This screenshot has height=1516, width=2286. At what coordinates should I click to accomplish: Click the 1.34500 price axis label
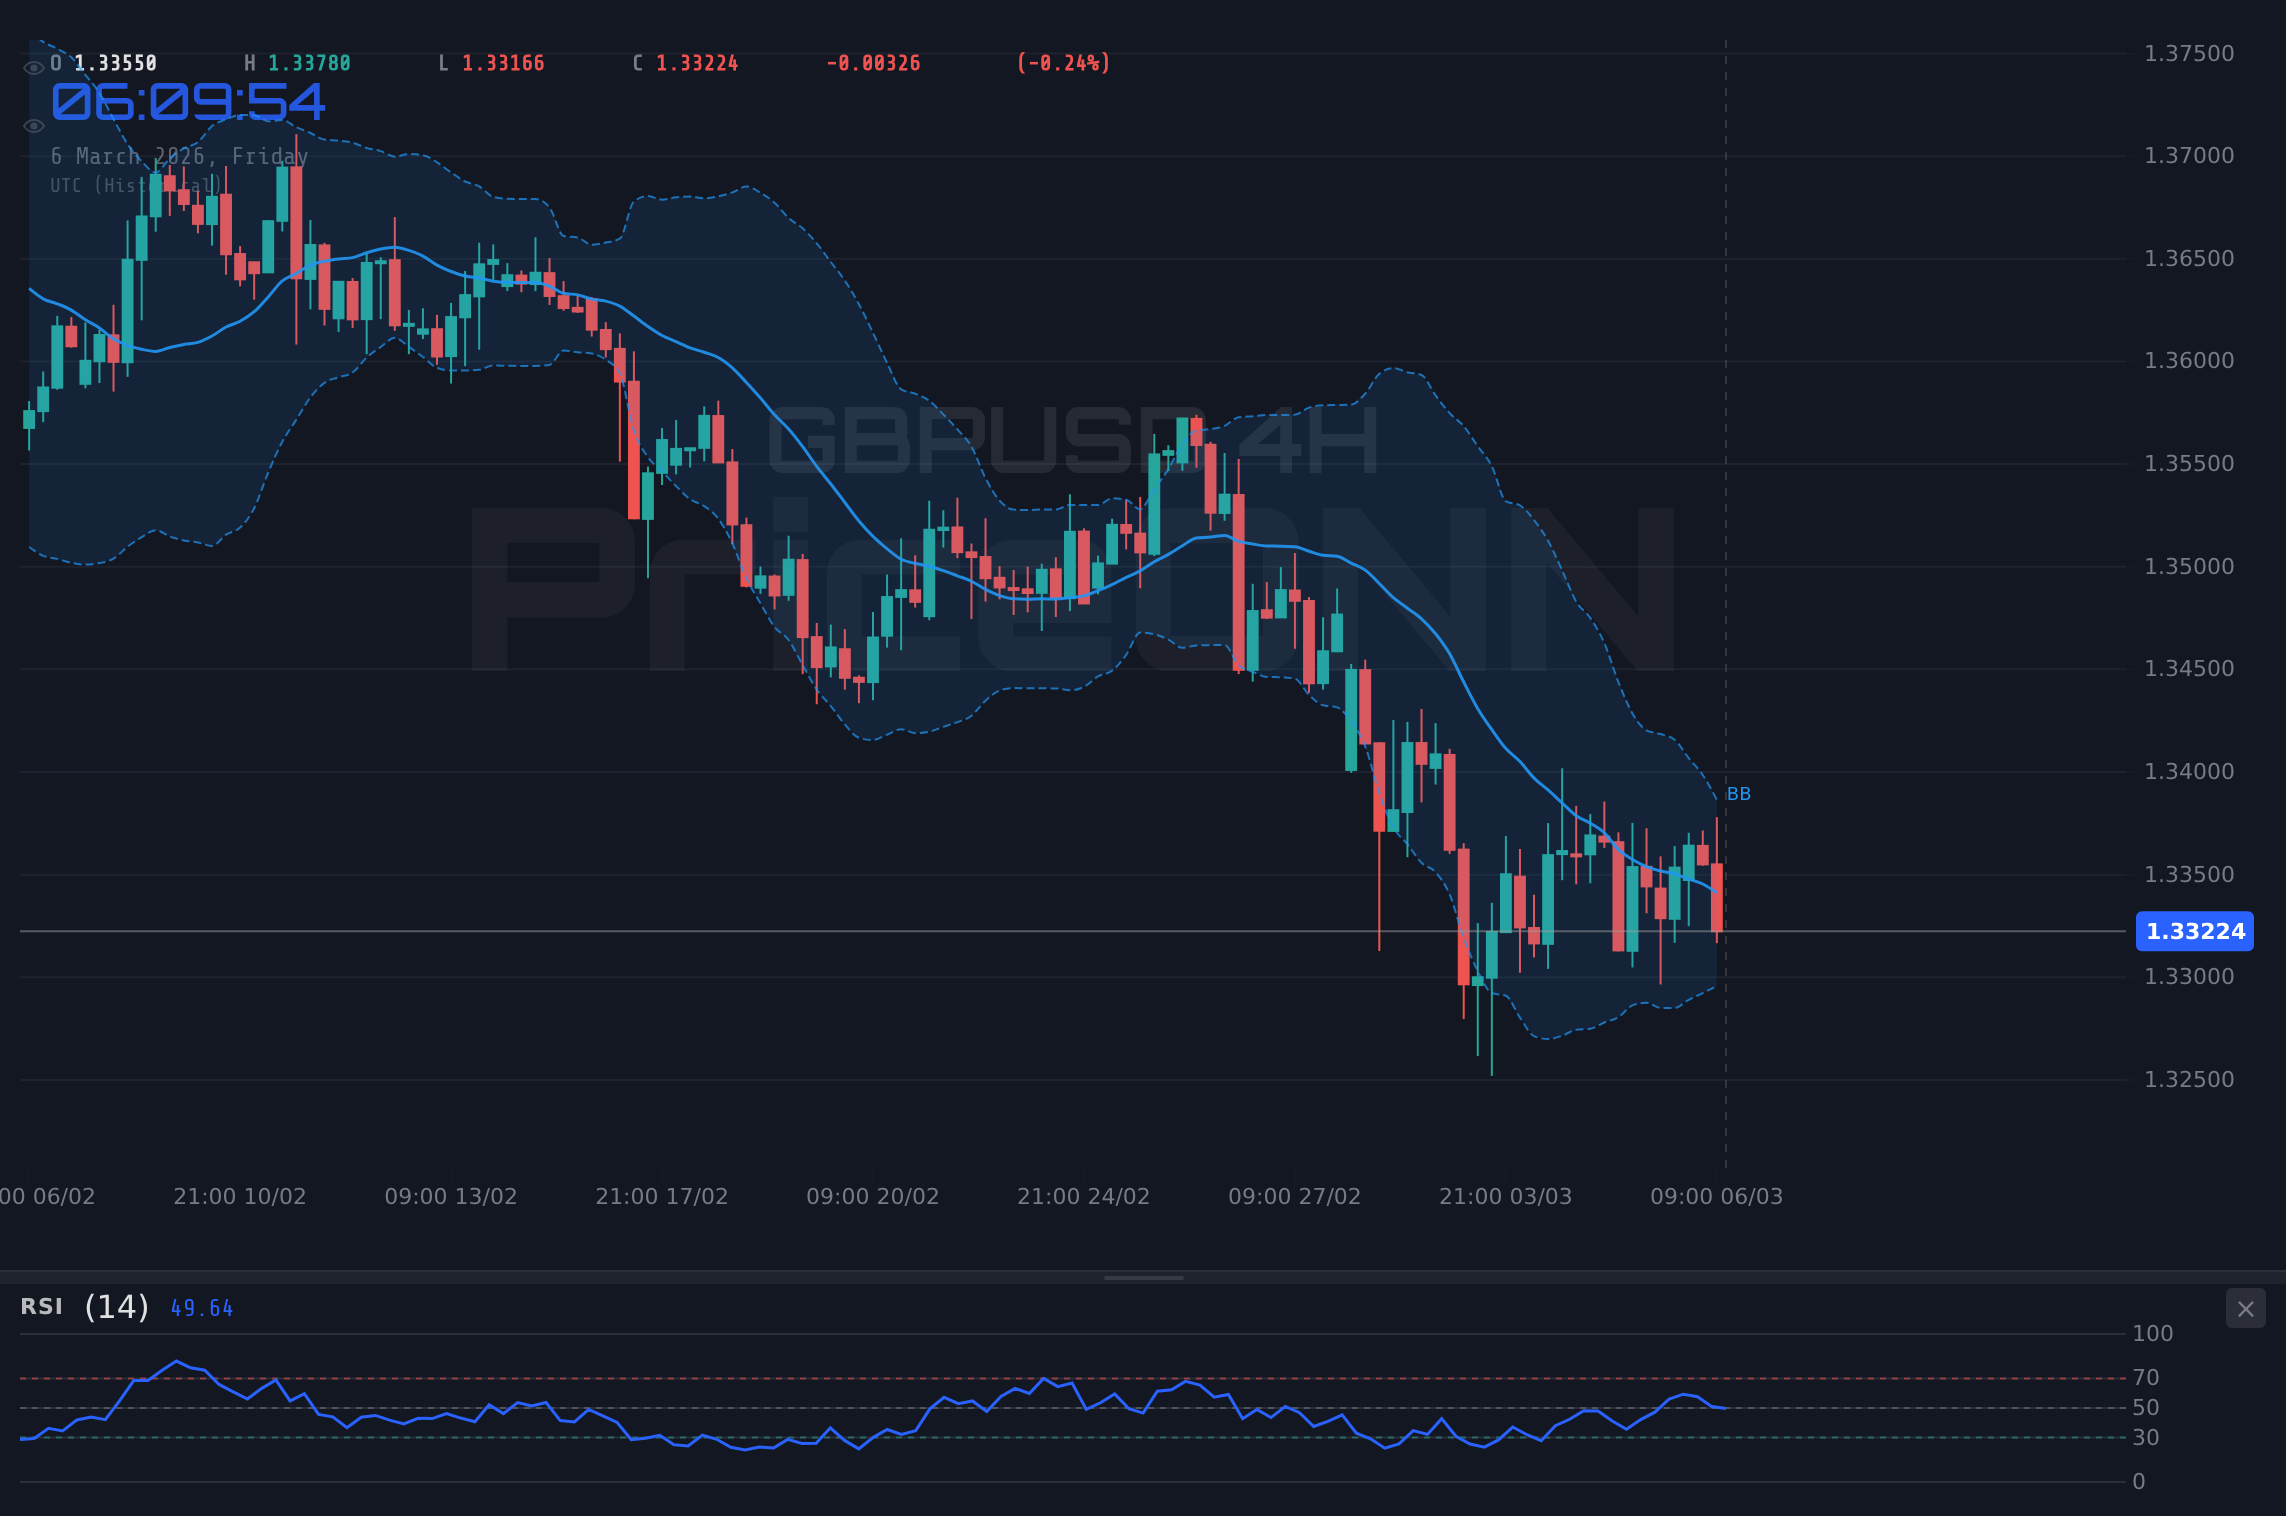coord(2189,669)
